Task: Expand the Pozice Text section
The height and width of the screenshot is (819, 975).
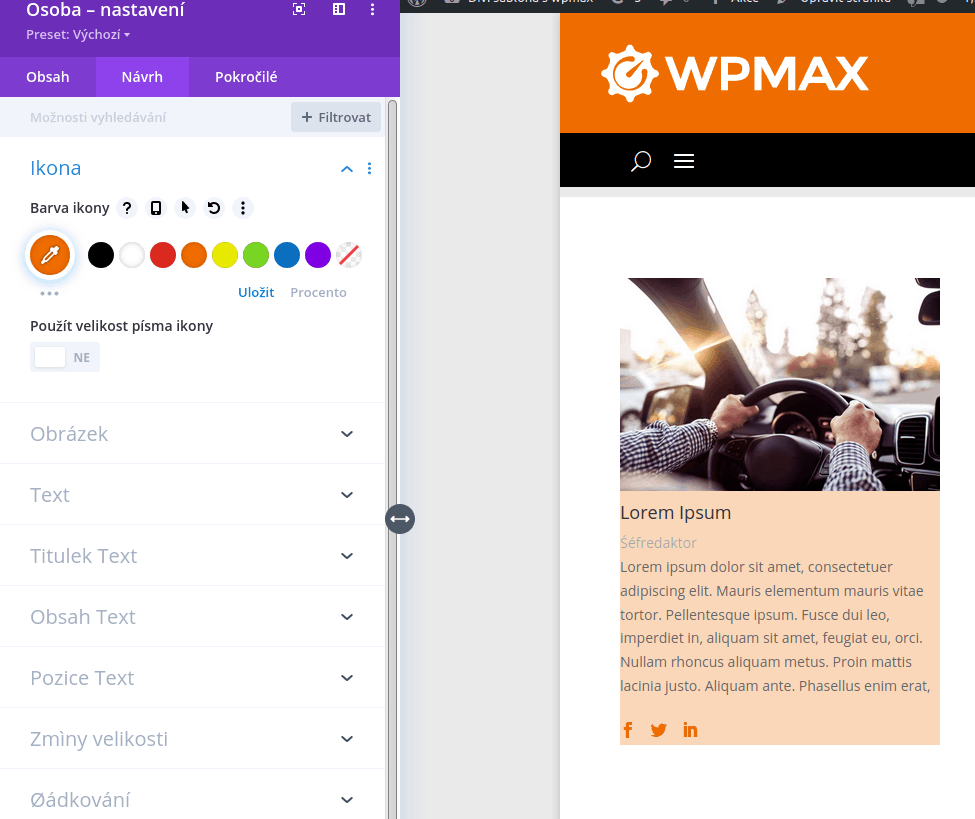Action: coord(192,677)
